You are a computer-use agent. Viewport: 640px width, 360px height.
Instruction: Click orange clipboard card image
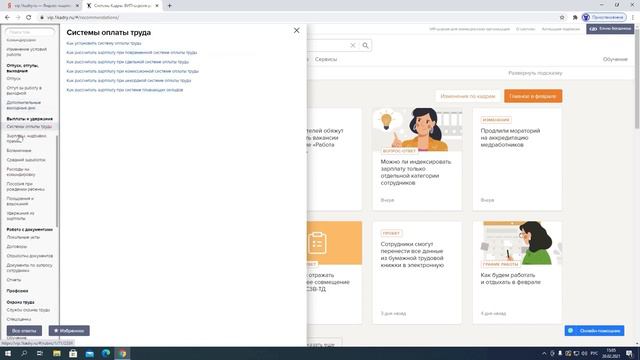pyautogui.click(x=334, y=243)
